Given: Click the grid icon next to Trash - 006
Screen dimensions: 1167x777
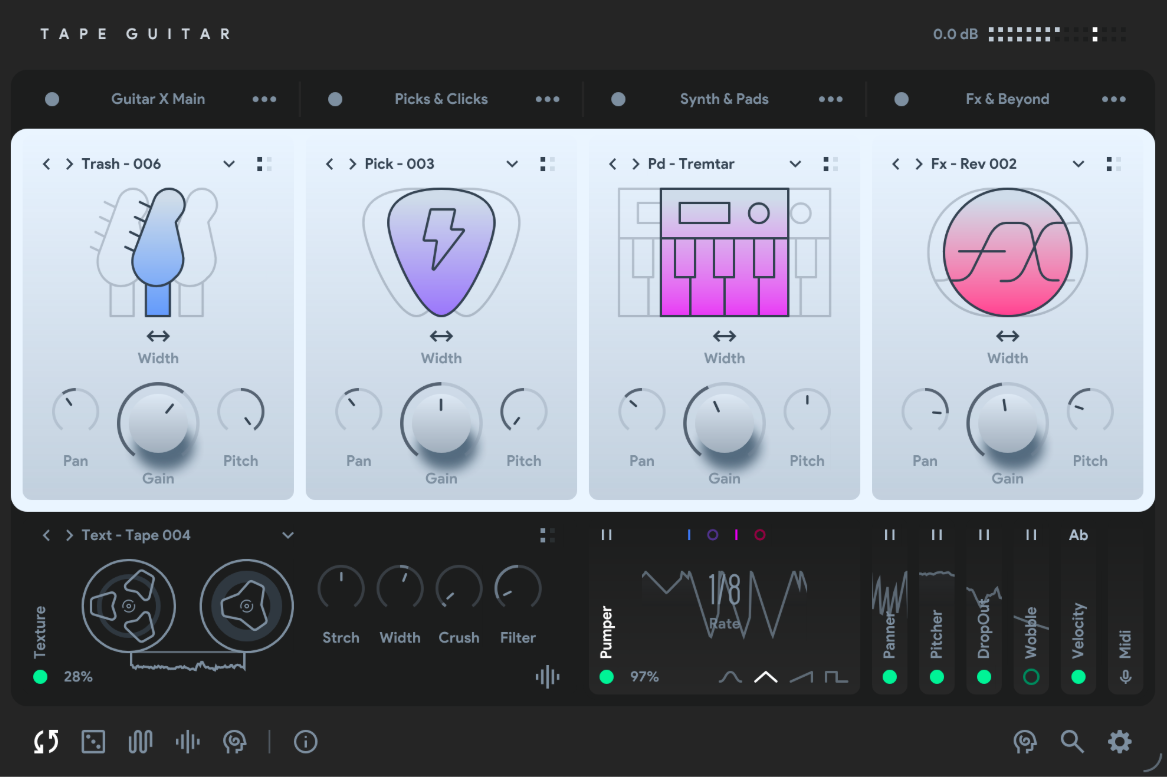Looking at the screenshot, I should point(264,164).
